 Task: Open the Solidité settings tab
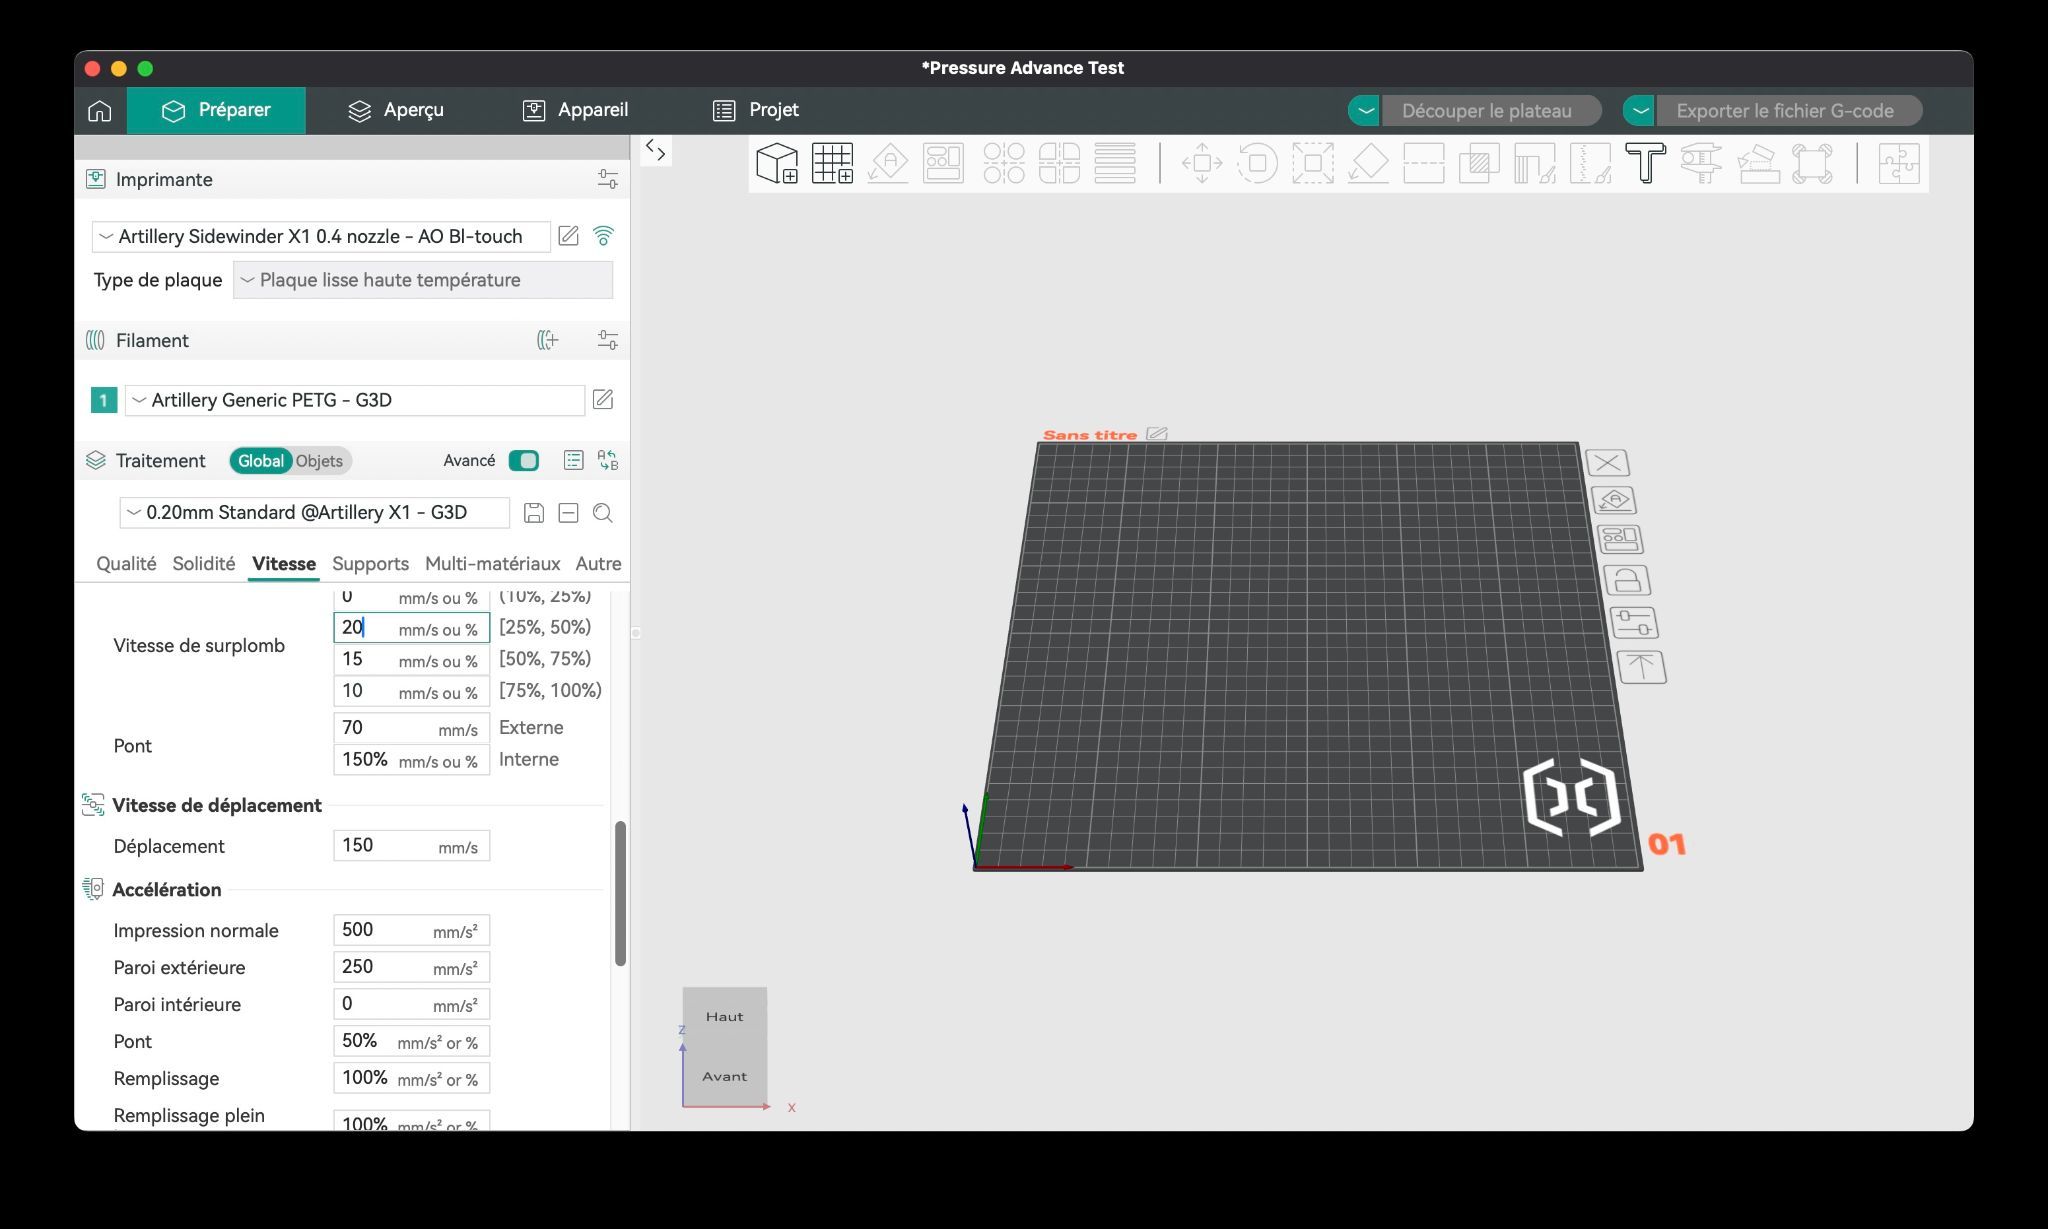click(204, 564)
